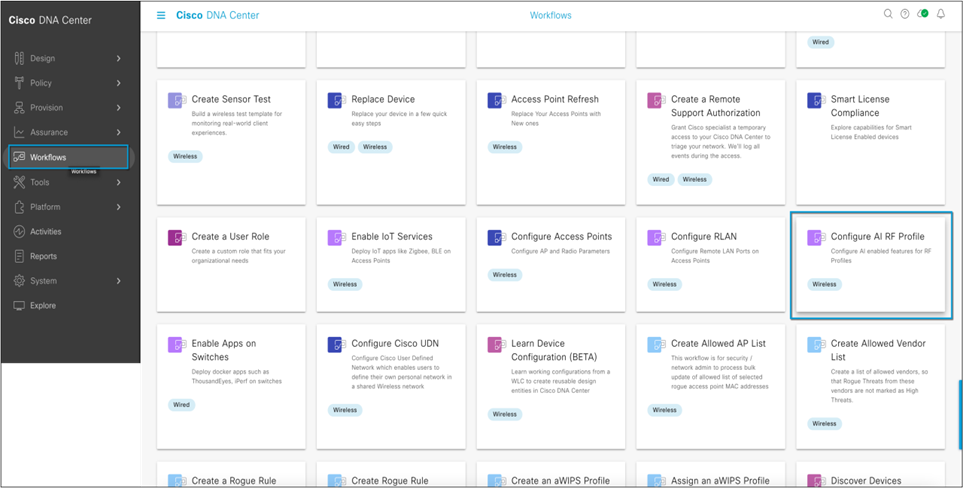The width and height of the screenshot is (963, 488).
Task: Click the Create Allowed AP List card icon
Action: (657, 345)
